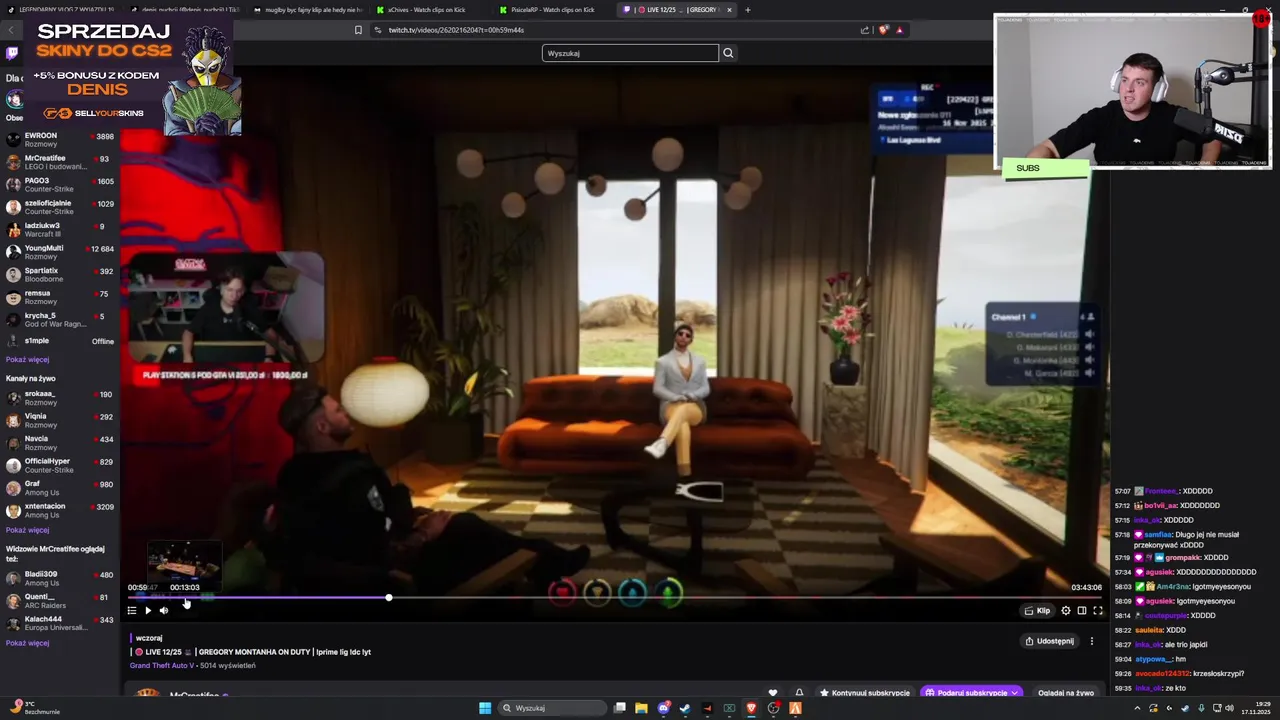Screen dimensions: 1280x720
Task: Click the browser share icon in address bar
Action: 865,30
